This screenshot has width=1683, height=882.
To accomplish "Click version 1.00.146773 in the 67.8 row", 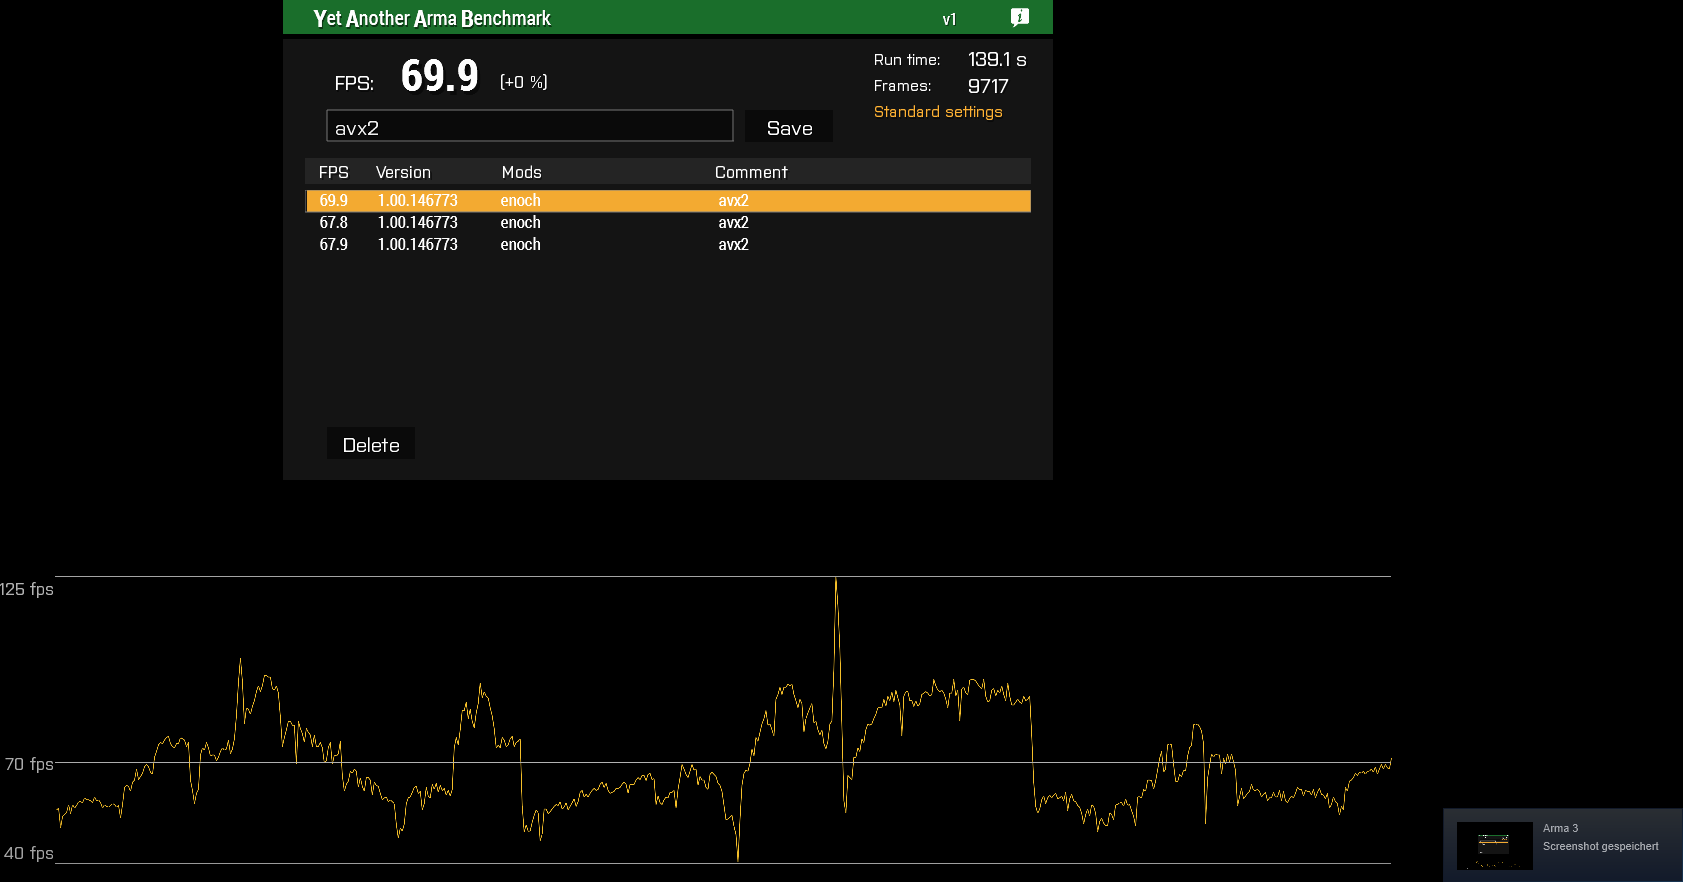I will coord(417,223).
